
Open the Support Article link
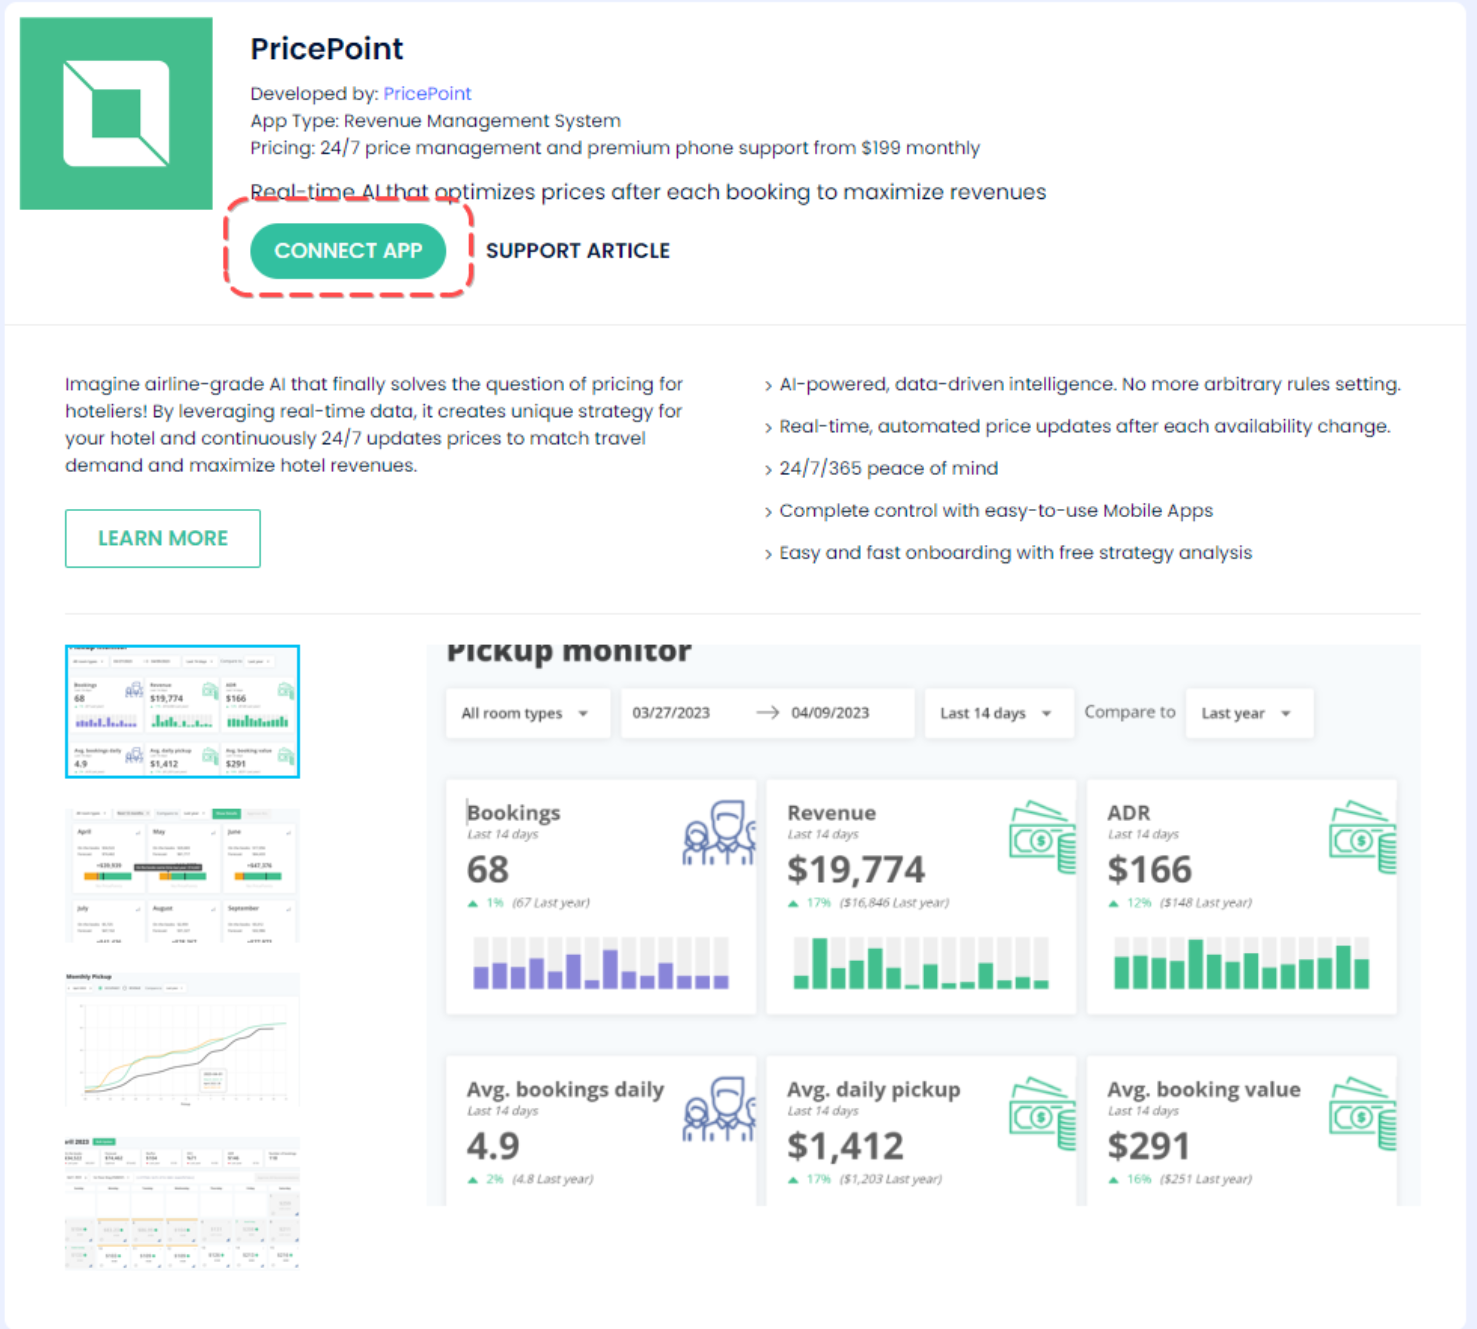tap(578, 251)
